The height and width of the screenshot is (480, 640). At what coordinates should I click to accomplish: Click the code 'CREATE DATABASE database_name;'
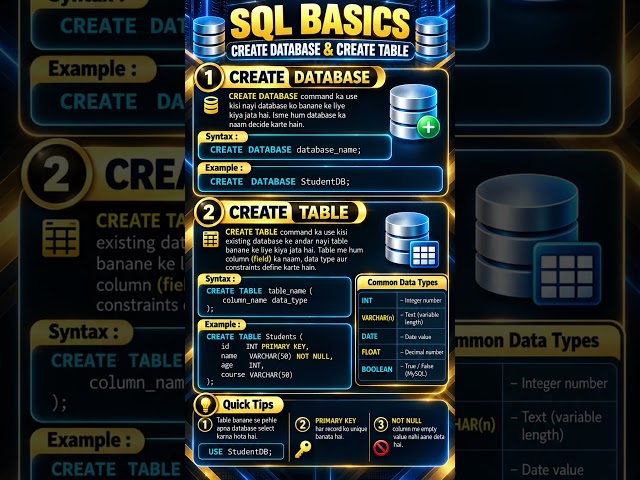pyautogui.click(x=285, y=150)
